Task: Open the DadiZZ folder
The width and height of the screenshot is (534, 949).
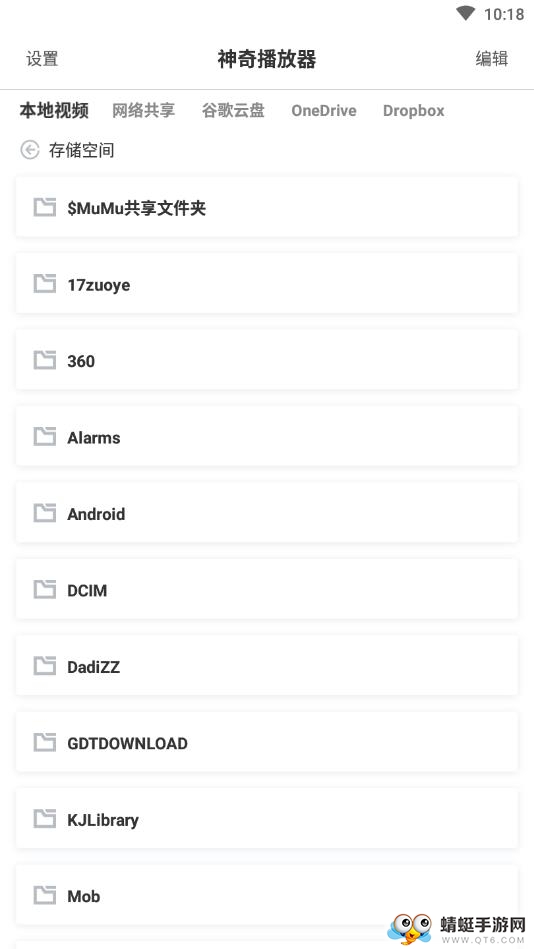Action: coord(267,666)
